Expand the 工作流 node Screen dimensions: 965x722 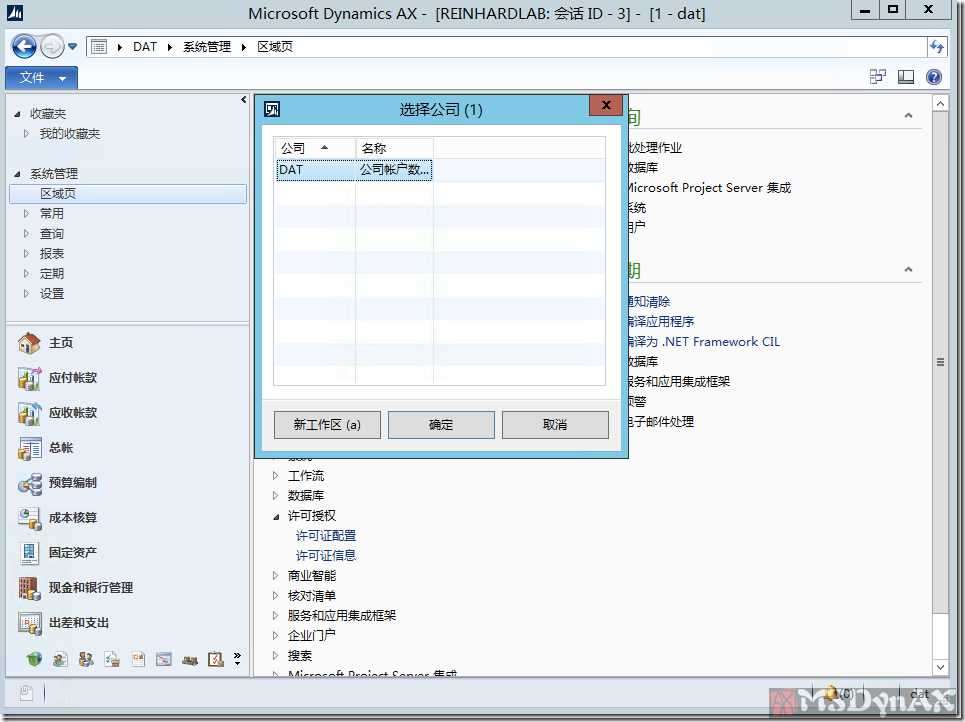[x=276, y=475]
